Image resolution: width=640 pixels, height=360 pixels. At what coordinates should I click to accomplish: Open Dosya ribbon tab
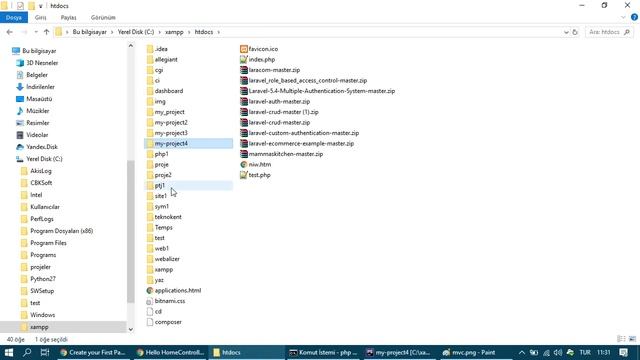point(14,18)
